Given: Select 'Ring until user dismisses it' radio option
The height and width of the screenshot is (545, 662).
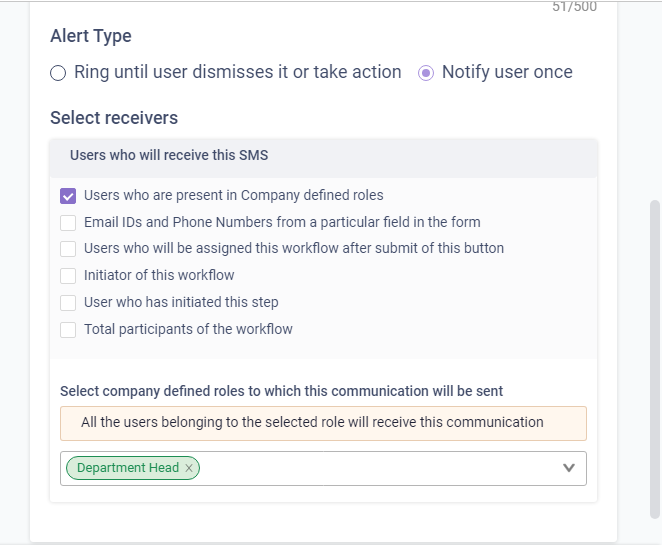Looking at the screenshot, I should tap(58, 73).
